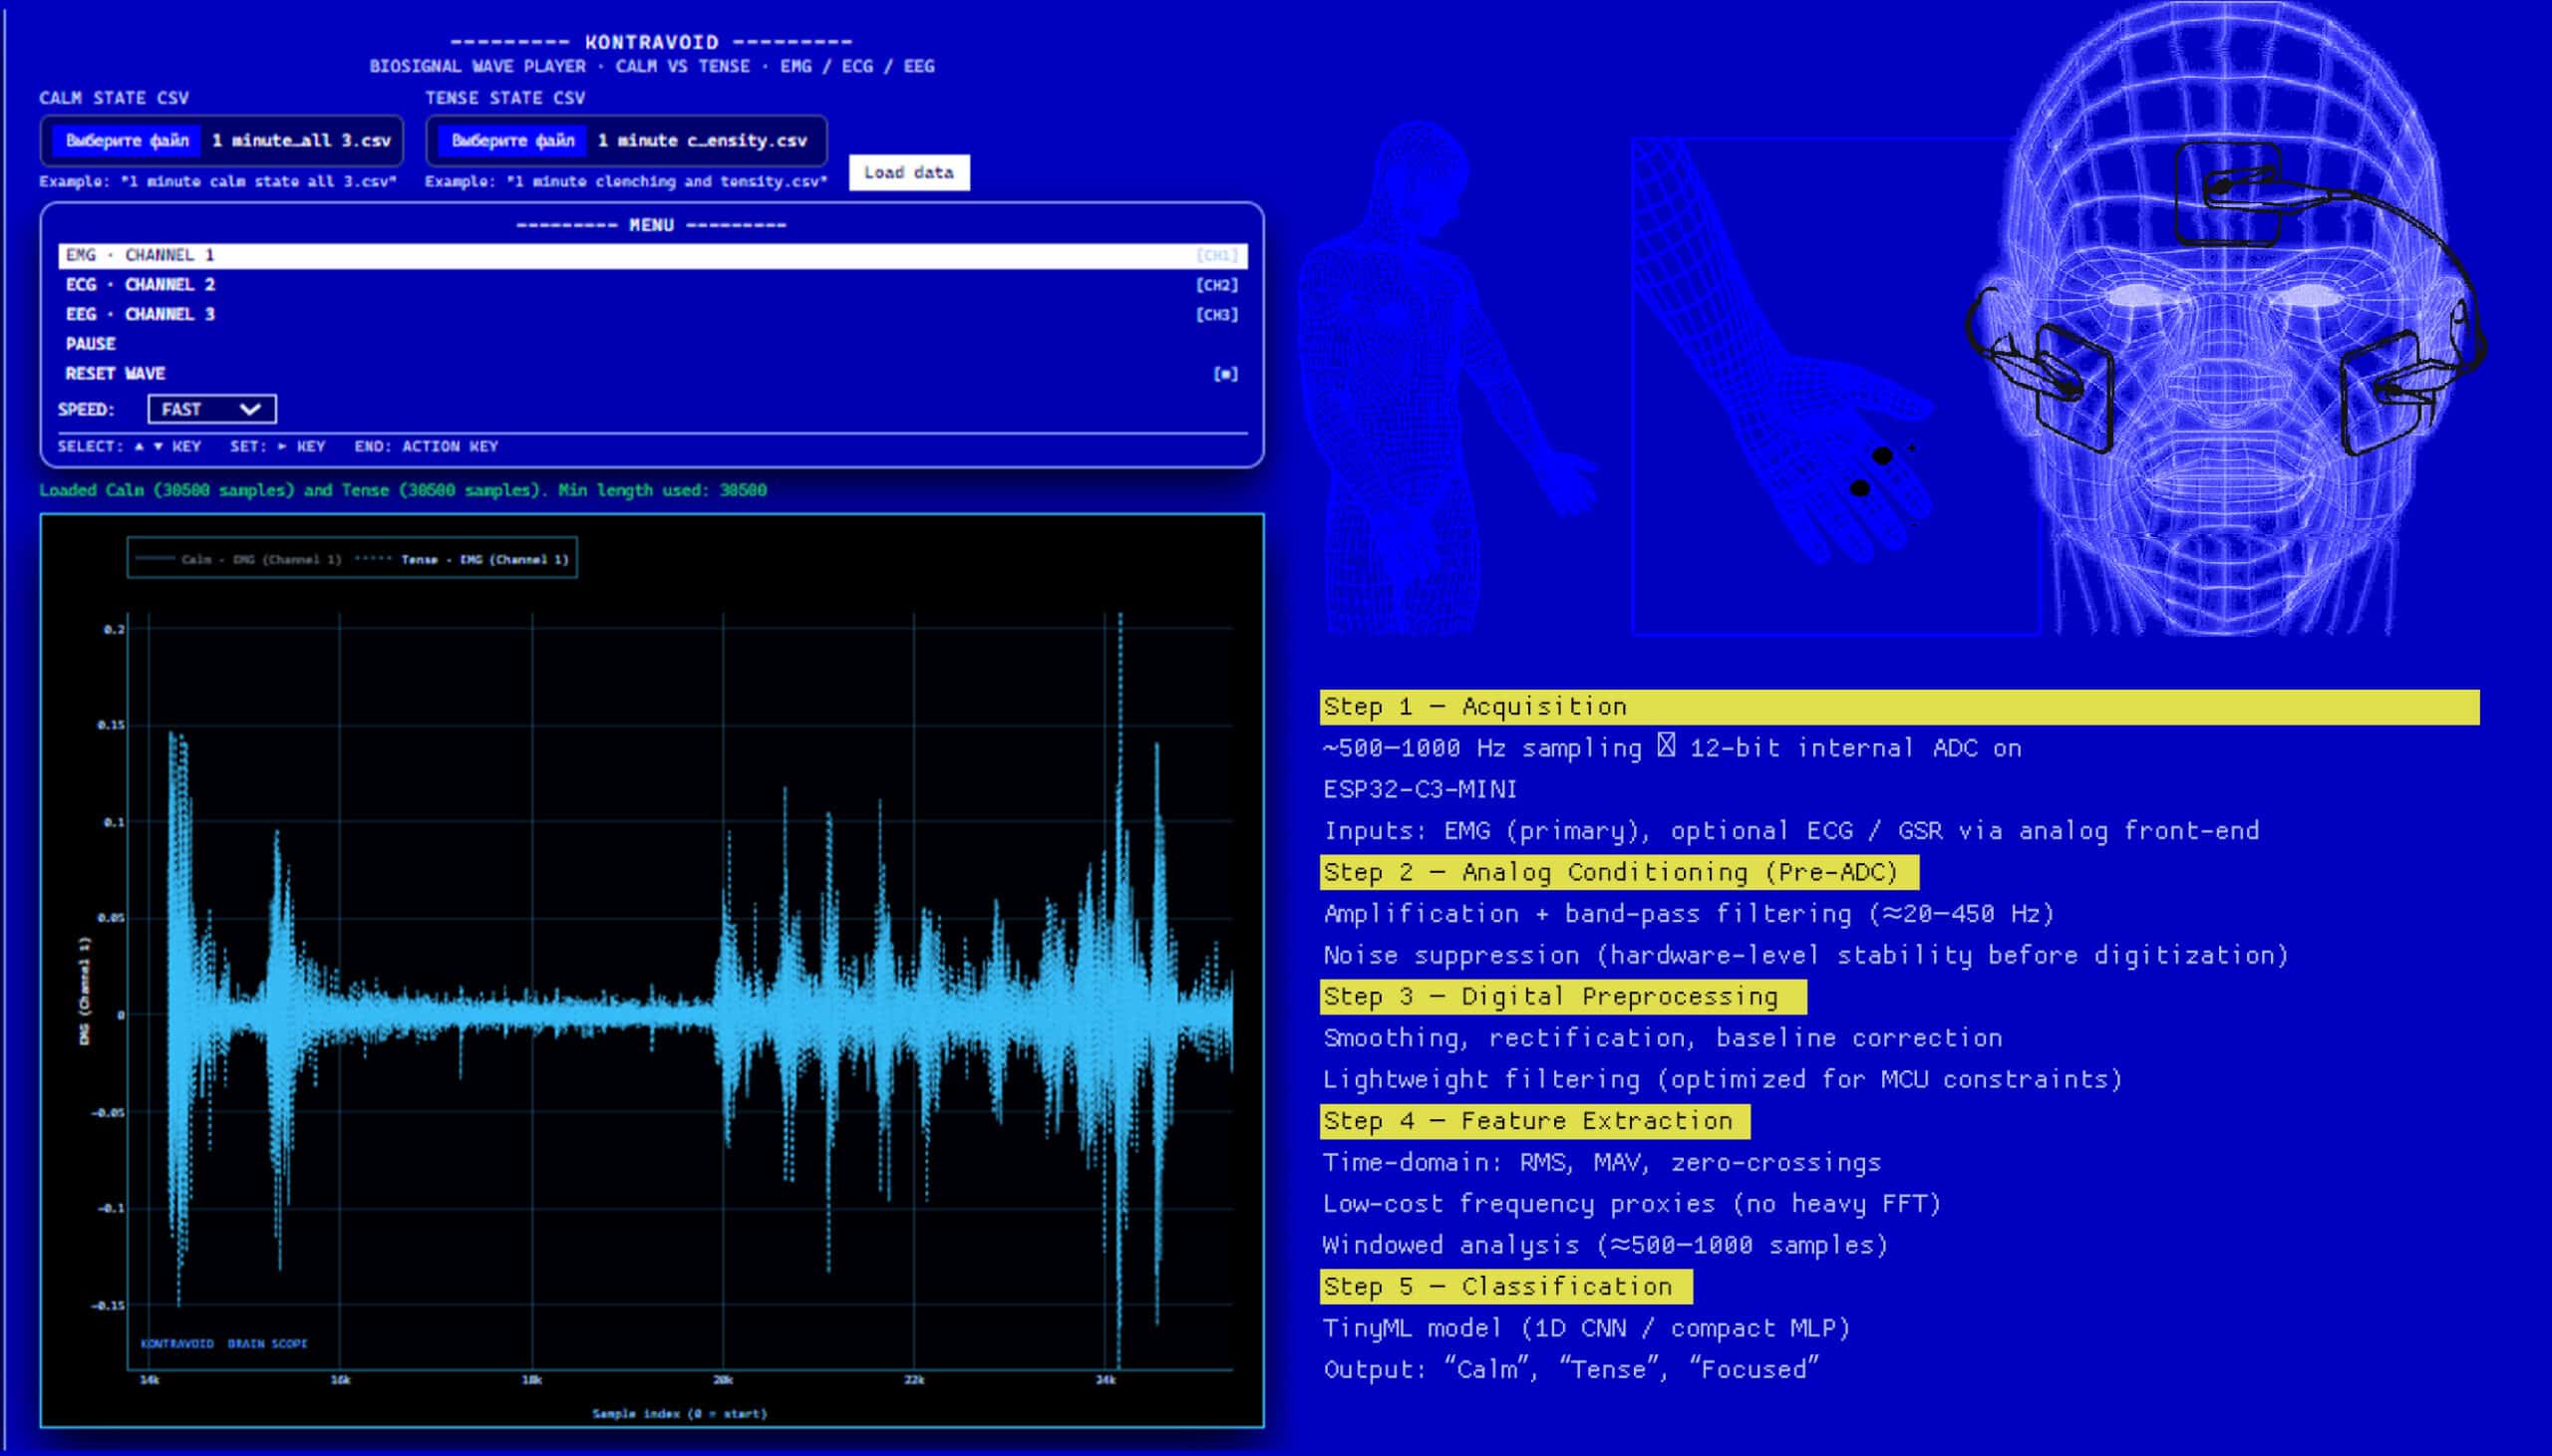
Task: Select ECG · CHANNEL 2 menu entry
Action: tap(141, 285)
